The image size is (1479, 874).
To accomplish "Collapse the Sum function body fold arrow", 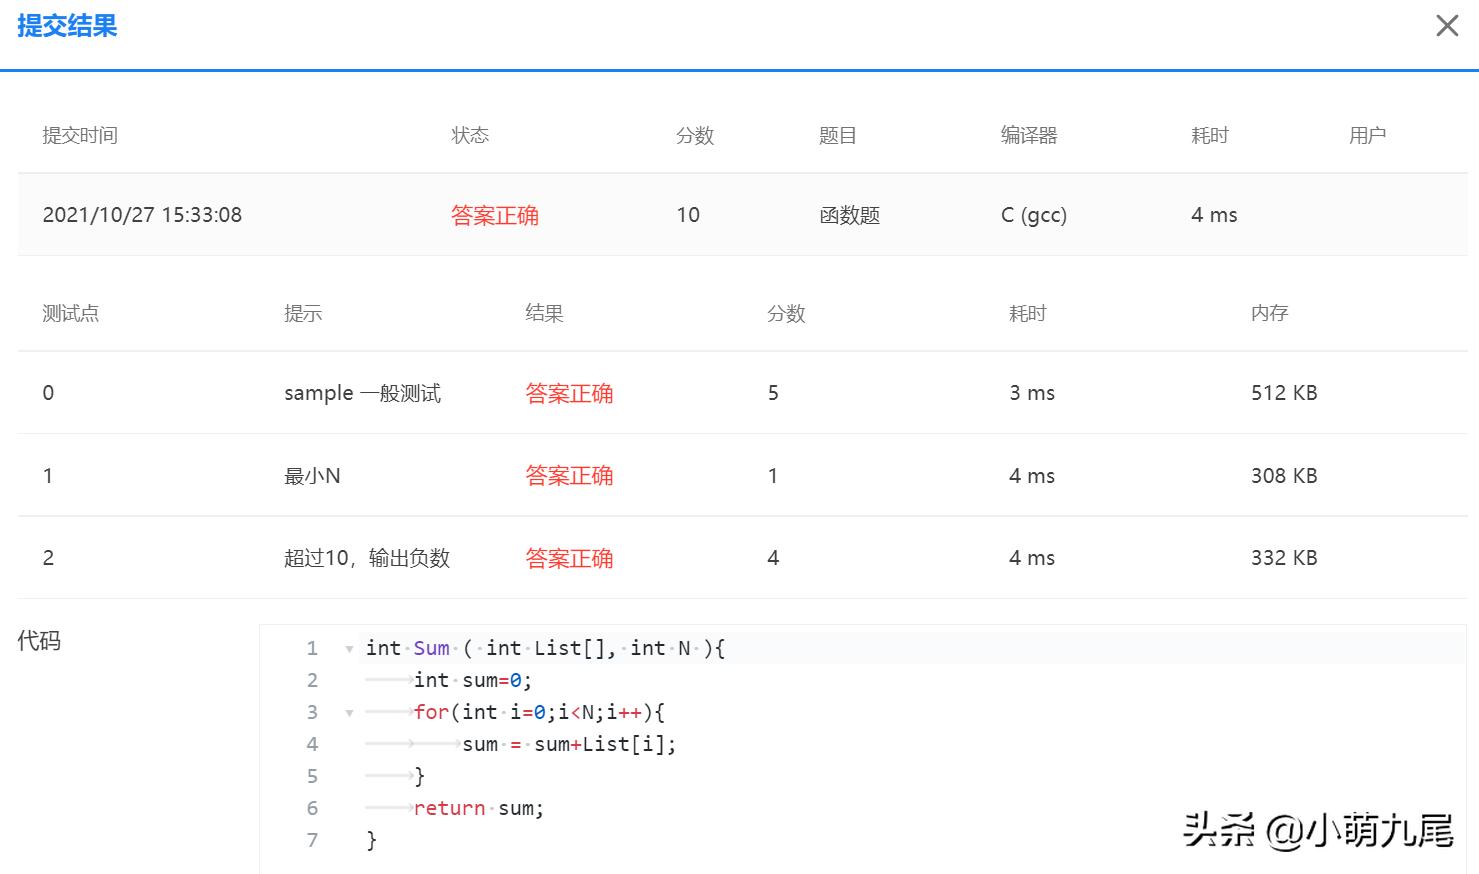I will [348, 648].
